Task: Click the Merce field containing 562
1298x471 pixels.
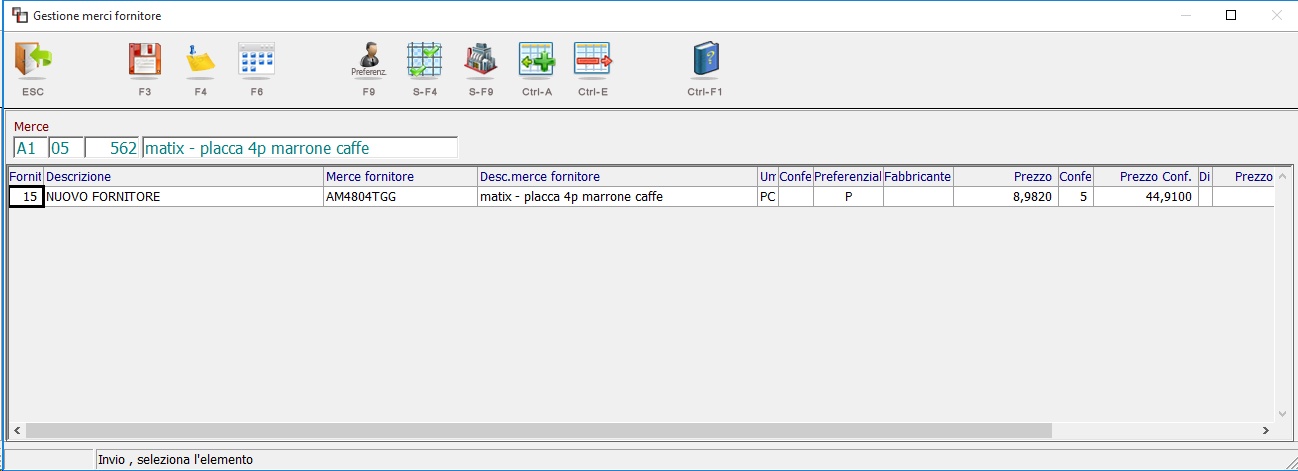Action: [x=113, y=148]
